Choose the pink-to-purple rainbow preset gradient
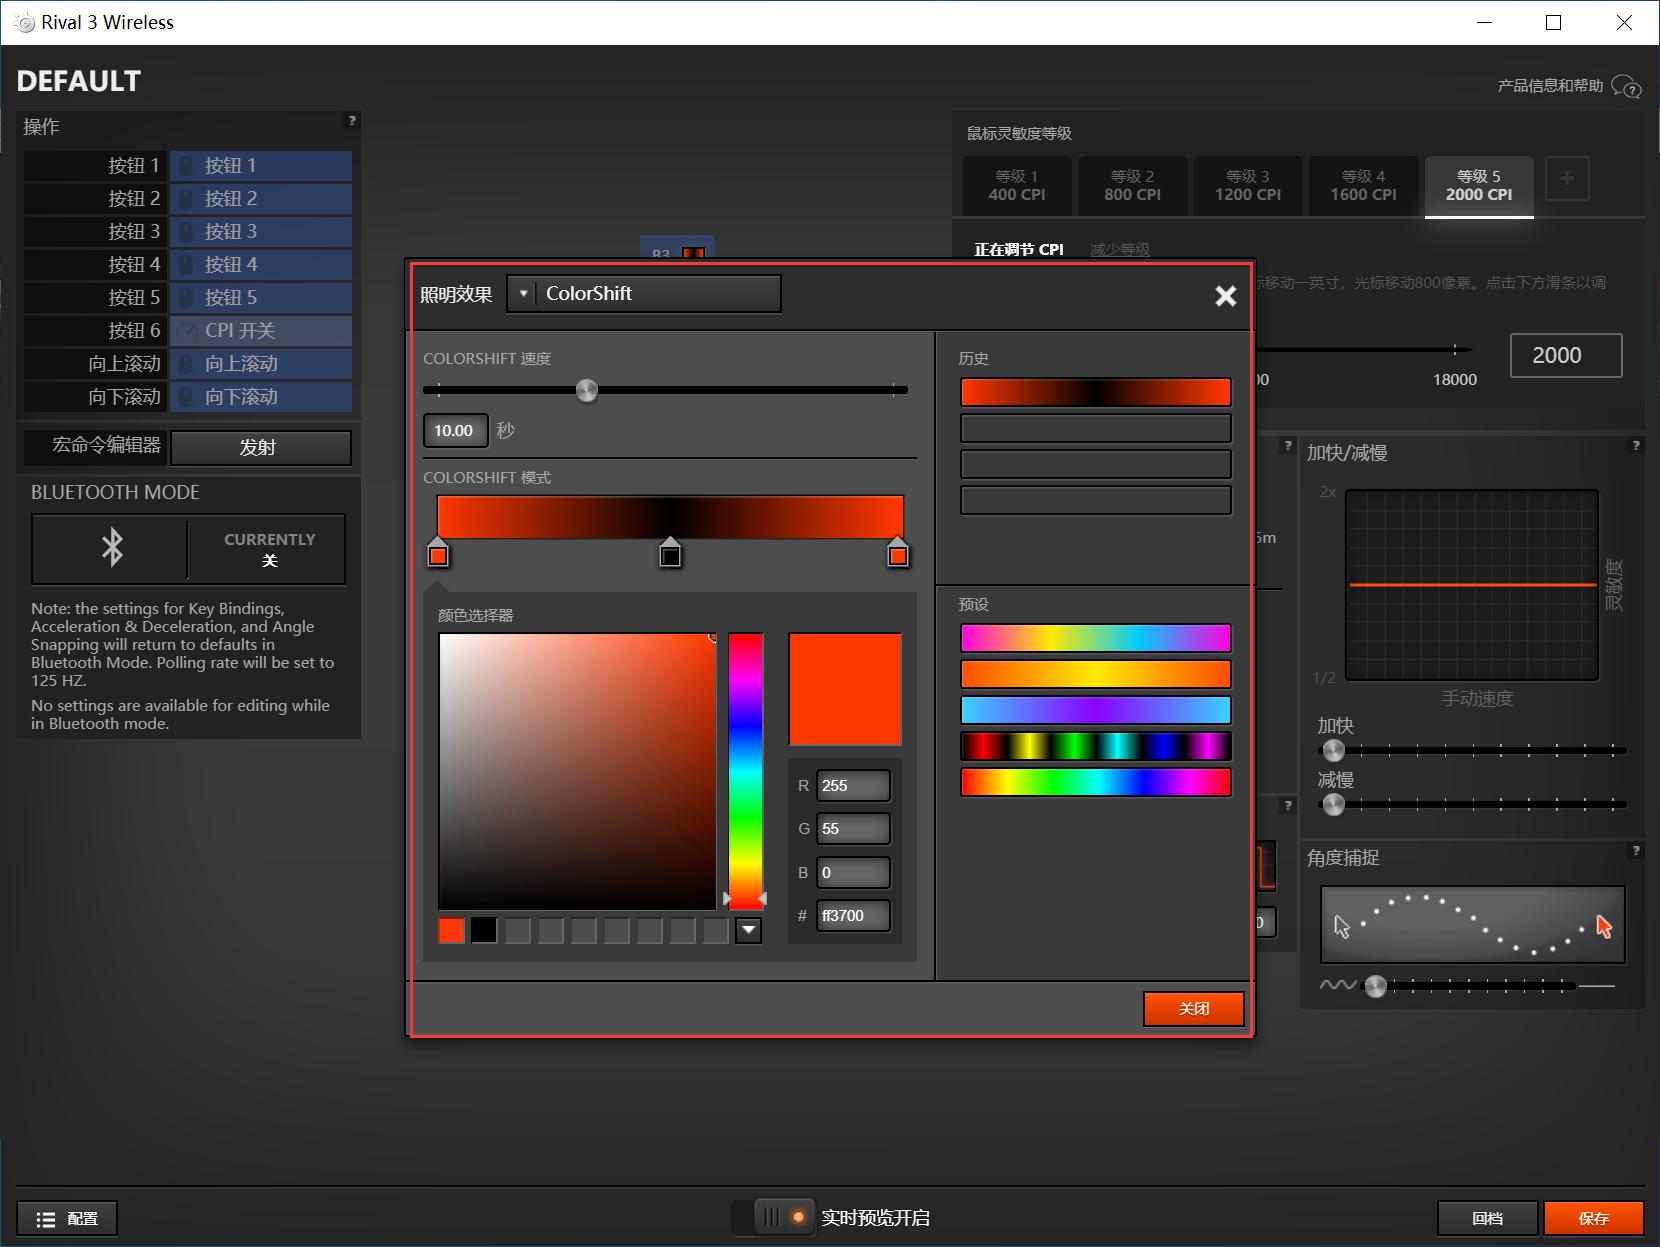Image resolution: width=1660 pixels, height=1247 pixels. point(1095,638)
